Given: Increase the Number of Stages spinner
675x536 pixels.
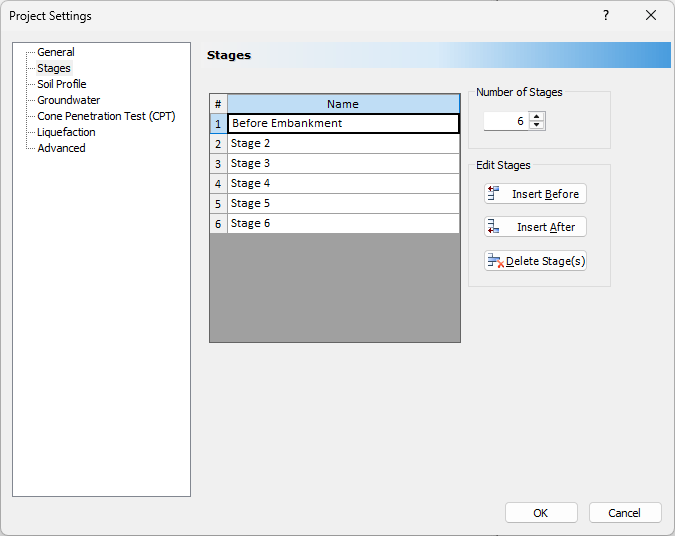Looking at the screenshot, I should coord(536,117).
